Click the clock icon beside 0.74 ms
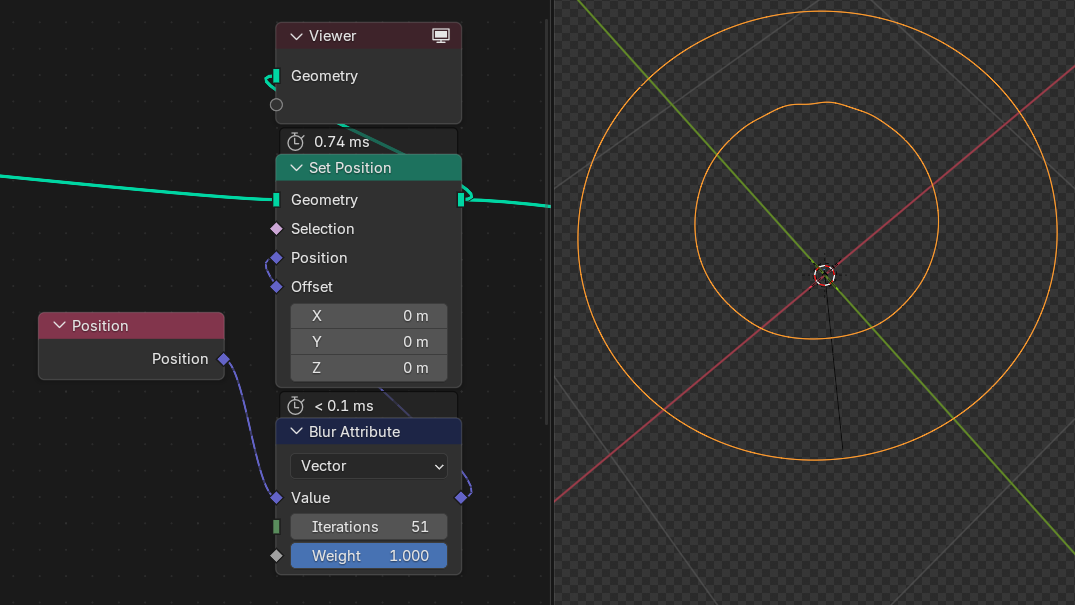The height and width of the screenshot is (605, 1075). (295, 141)
